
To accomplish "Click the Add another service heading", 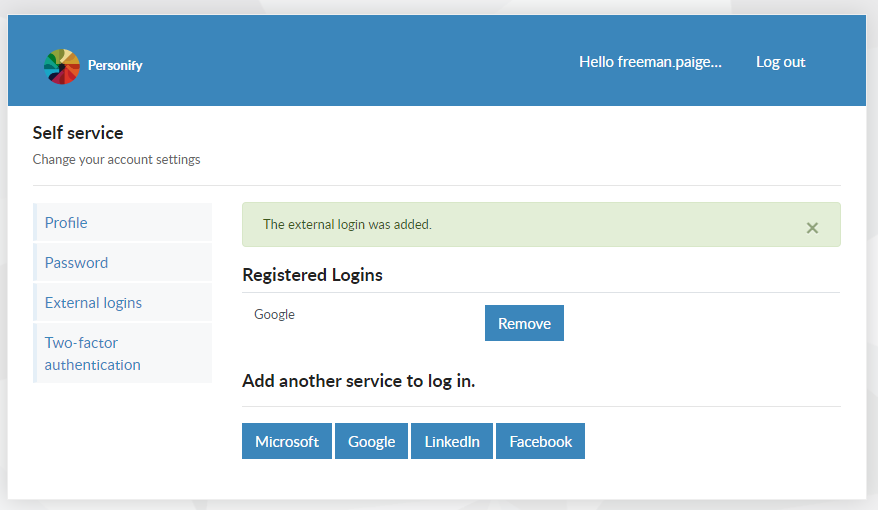I will pos(358,381).
